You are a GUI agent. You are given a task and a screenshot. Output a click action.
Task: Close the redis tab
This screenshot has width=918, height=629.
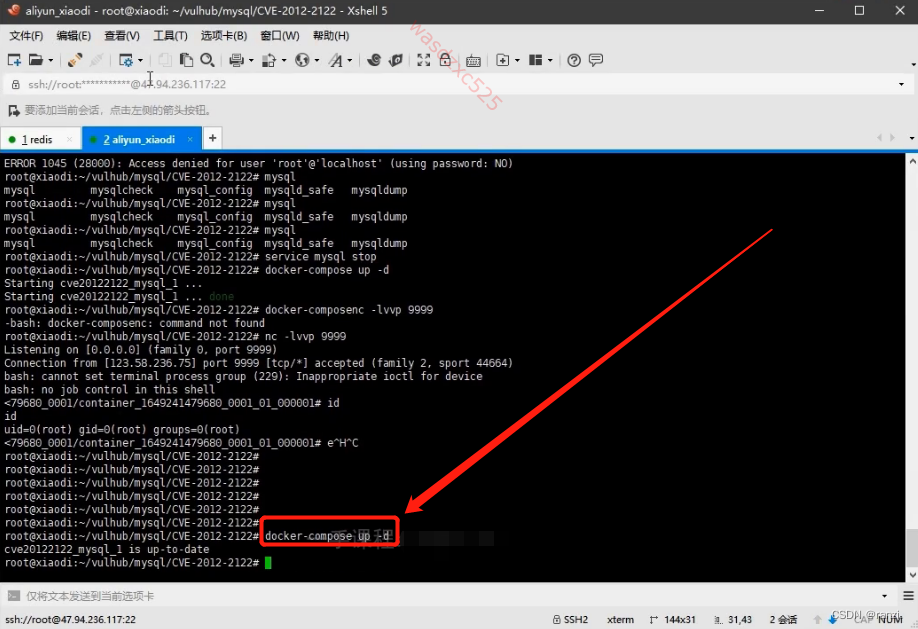coord(70,139)
